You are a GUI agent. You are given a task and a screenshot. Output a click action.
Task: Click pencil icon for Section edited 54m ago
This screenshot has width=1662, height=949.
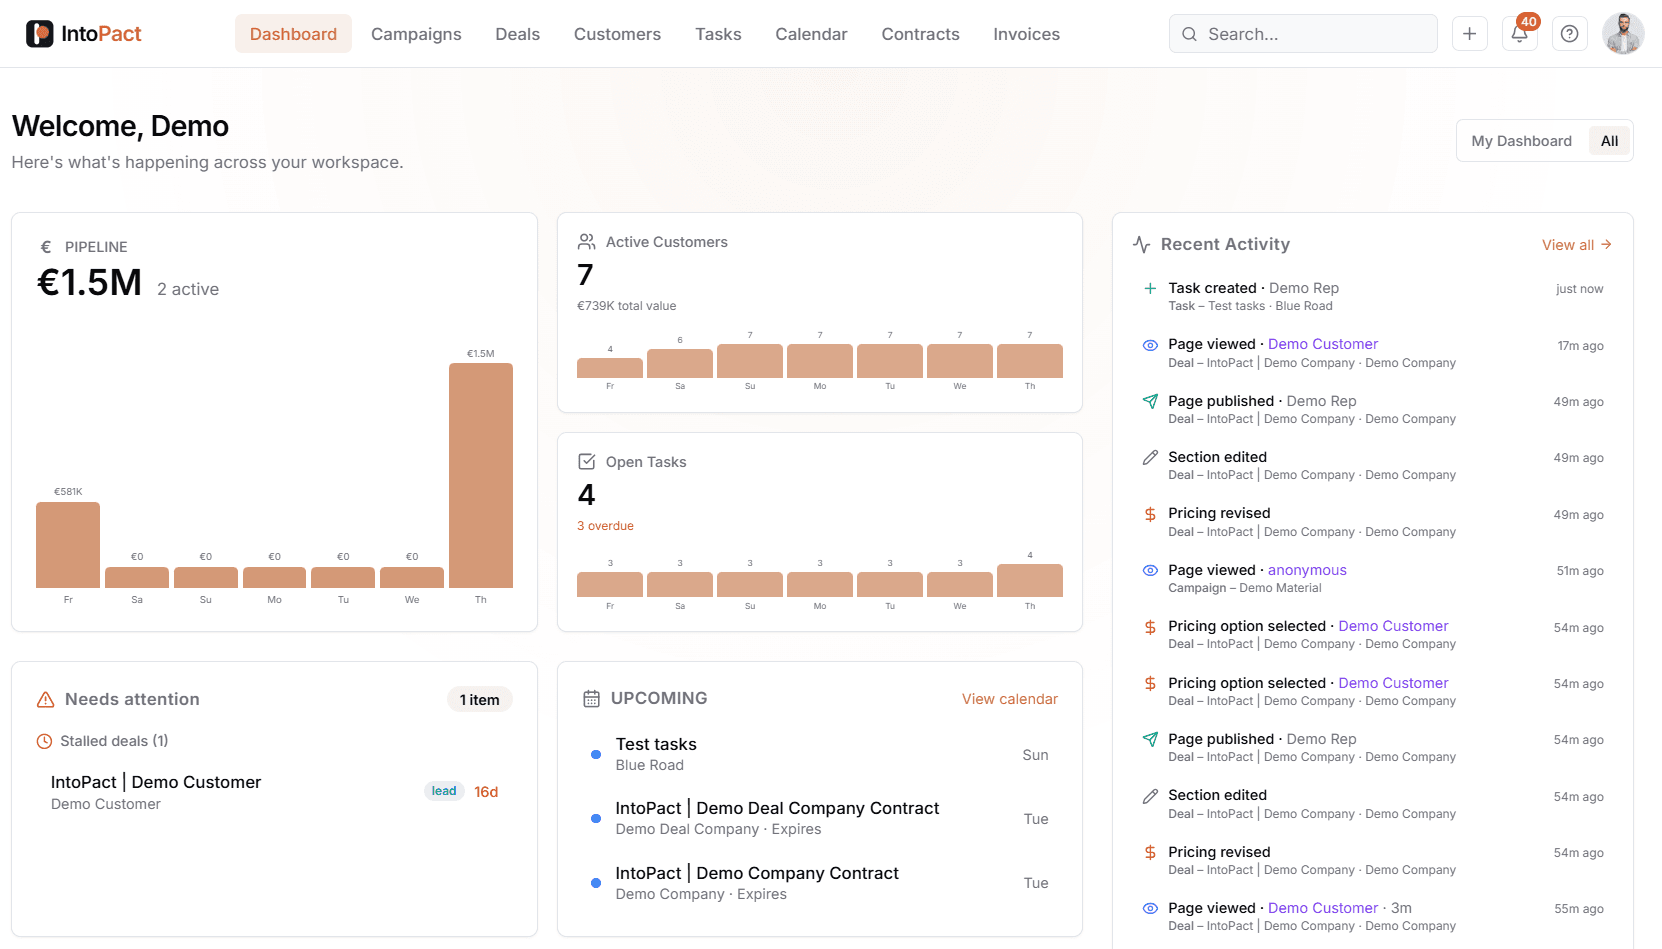pyautogui.click(x=1150, y=796)
